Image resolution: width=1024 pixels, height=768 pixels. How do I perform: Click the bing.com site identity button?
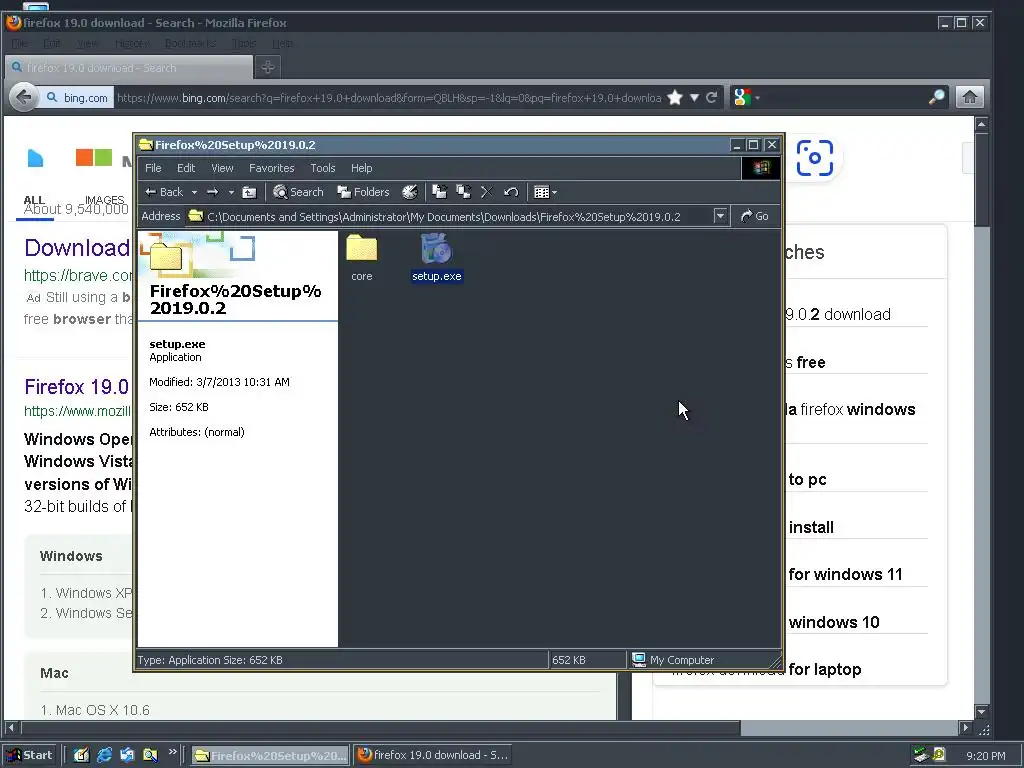tap(77, 98)
